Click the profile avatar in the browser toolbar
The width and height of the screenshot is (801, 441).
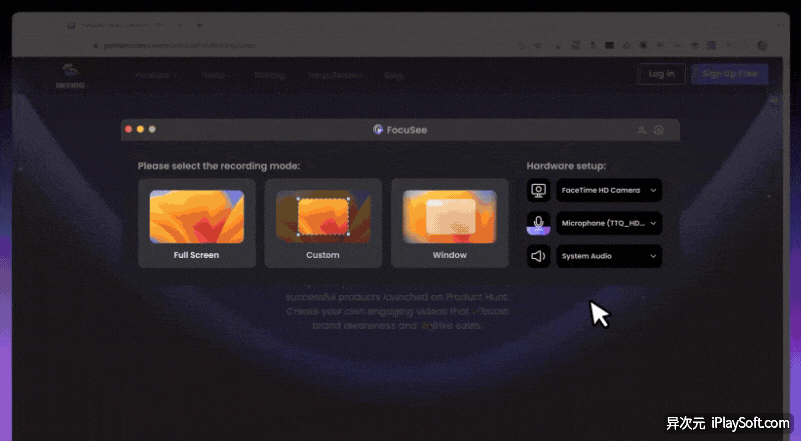[x=762, y=45]
